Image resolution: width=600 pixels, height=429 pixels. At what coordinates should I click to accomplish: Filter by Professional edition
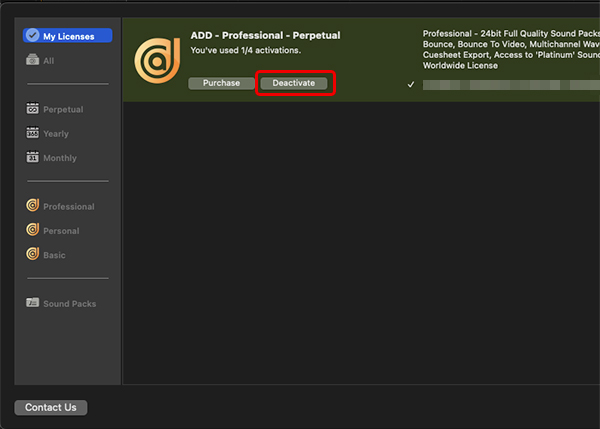click(69, 207)
